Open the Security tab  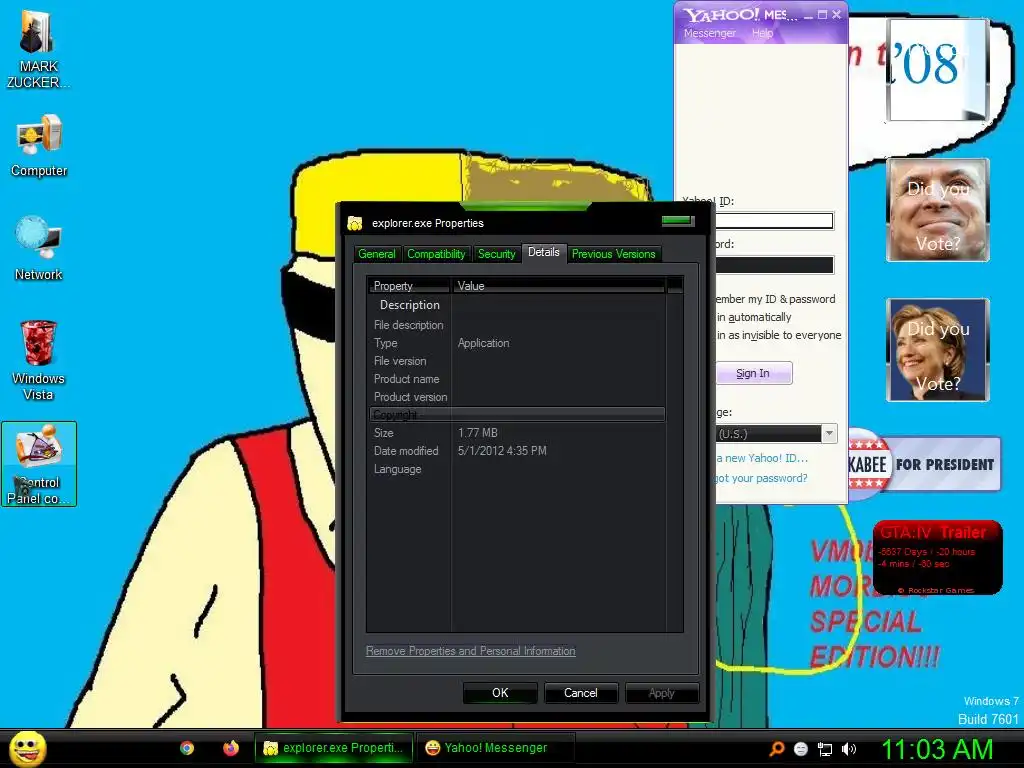click(496, 254)
